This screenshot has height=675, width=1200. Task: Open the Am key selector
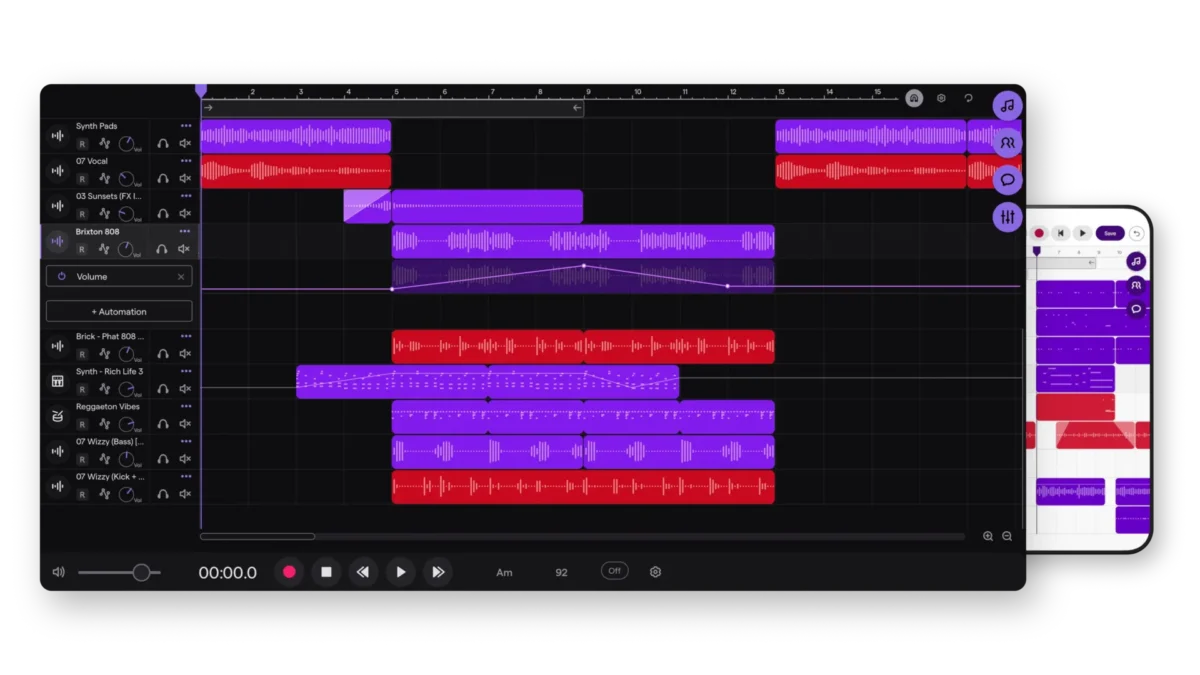504,573
